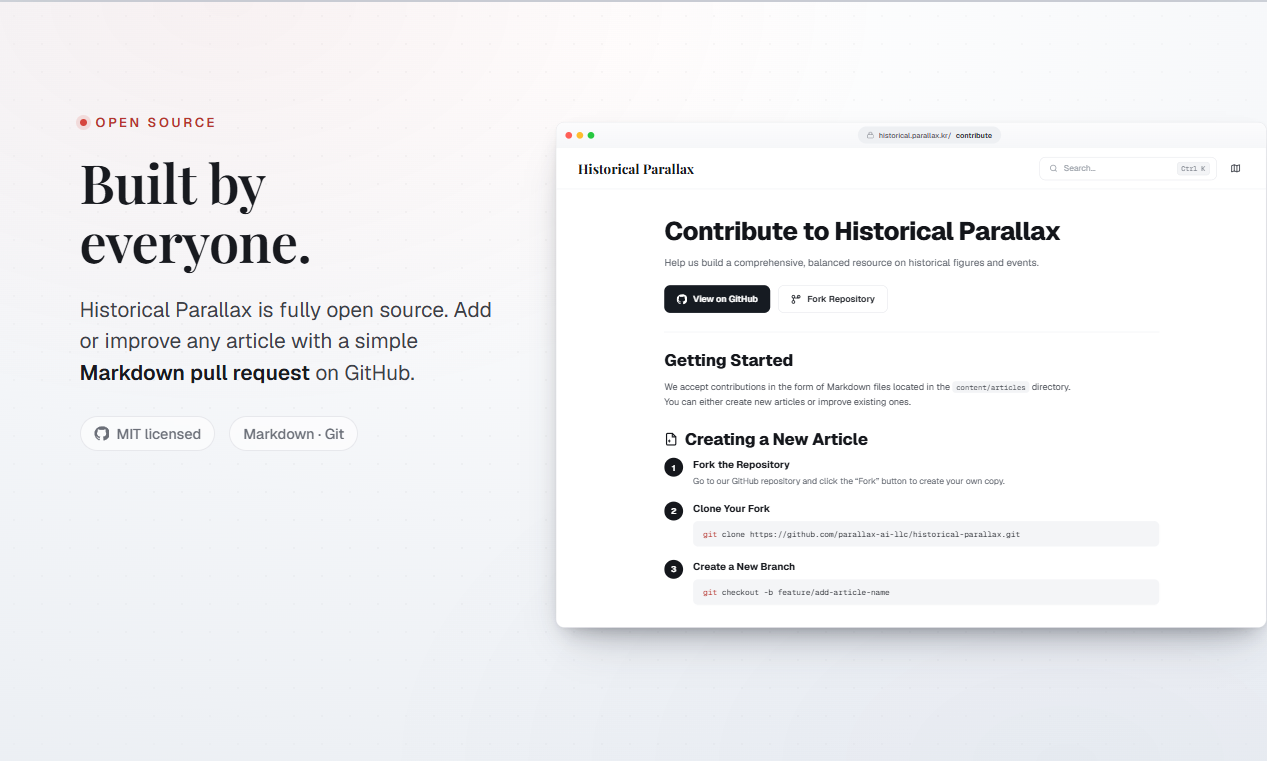The width and height of the screenshot is (1267, 761).
Task: Click the yellow window dot of the mock browser
Action: [580, 135]
